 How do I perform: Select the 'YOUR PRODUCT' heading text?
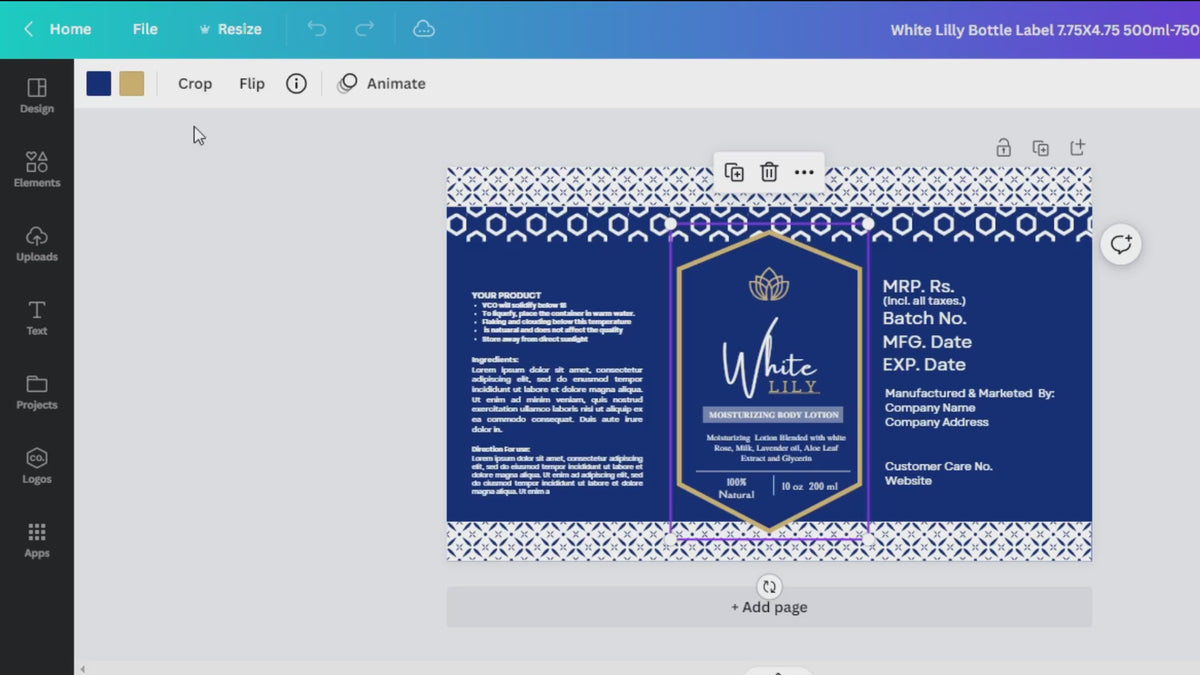[506, 295]
